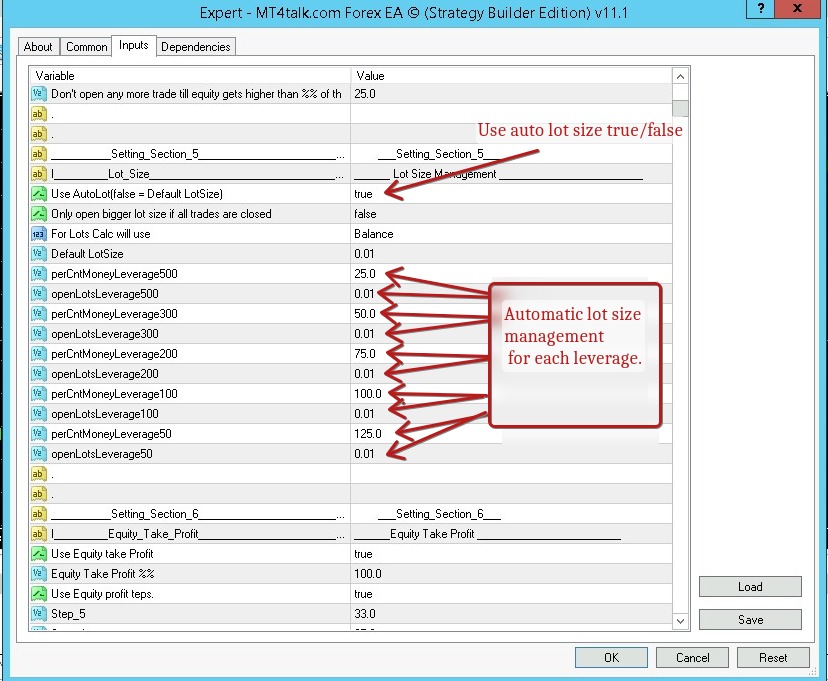The width and height of the screenshot is (828, 681).
Task: Click the ab icon for Setting_Section_6 row
Action: tap(39, 514)
